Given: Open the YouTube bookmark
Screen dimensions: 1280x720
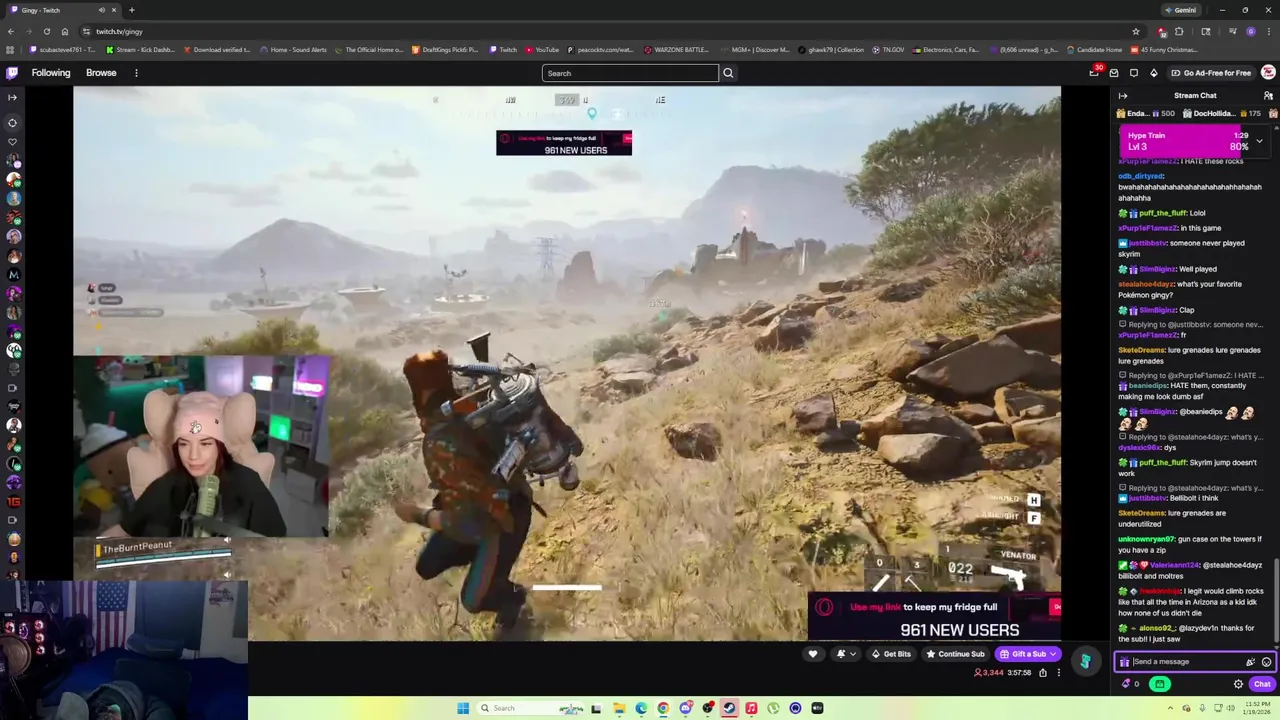Looking at the screenshot, I should click(542, 50).
